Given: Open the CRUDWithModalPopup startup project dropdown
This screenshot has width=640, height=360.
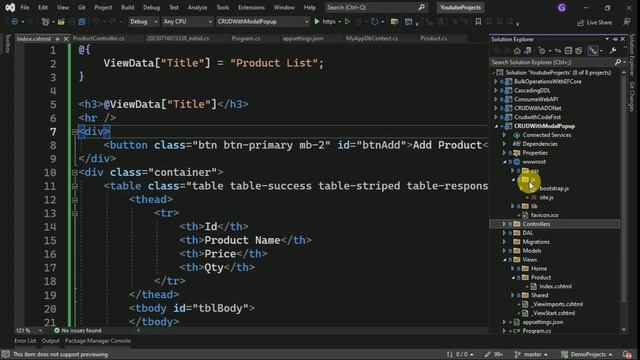Looking at the screenshot, I should point(262,22).
